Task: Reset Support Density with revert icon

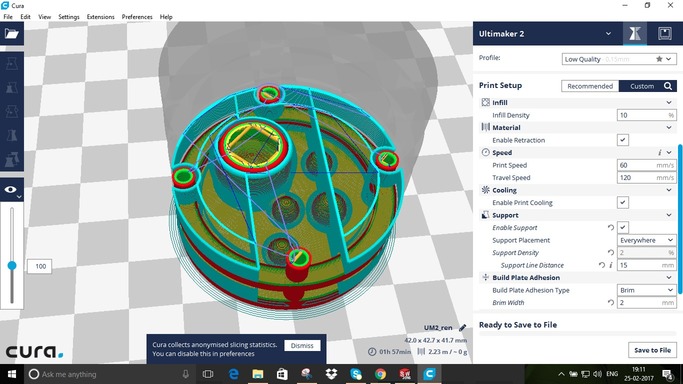Action: [x=611, y=253]
